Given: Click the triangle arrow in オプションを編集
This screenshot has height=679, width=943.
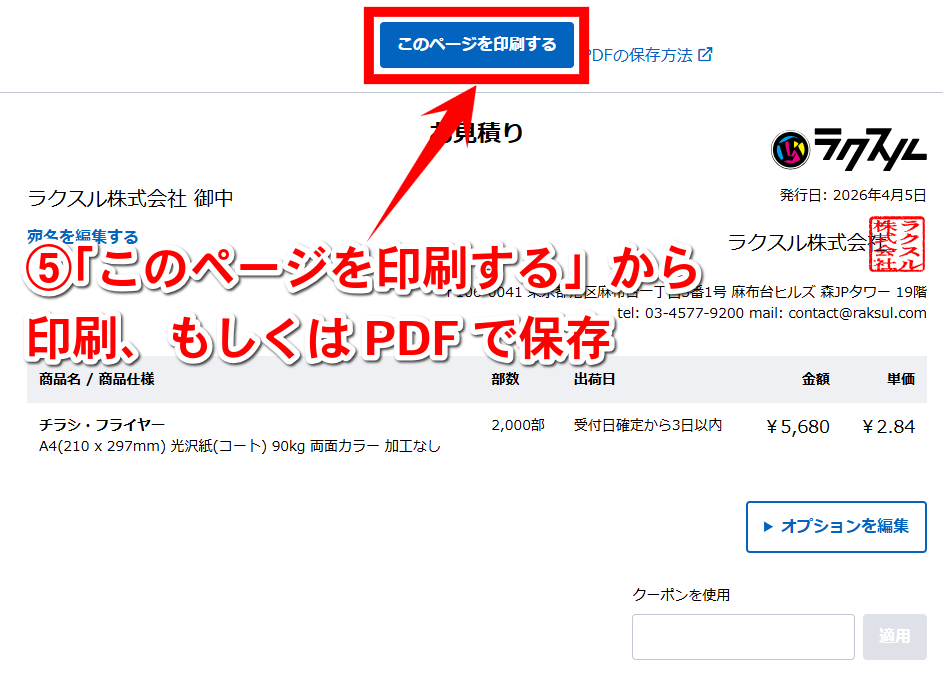Looking at the screenshot, I should (768, 526).
